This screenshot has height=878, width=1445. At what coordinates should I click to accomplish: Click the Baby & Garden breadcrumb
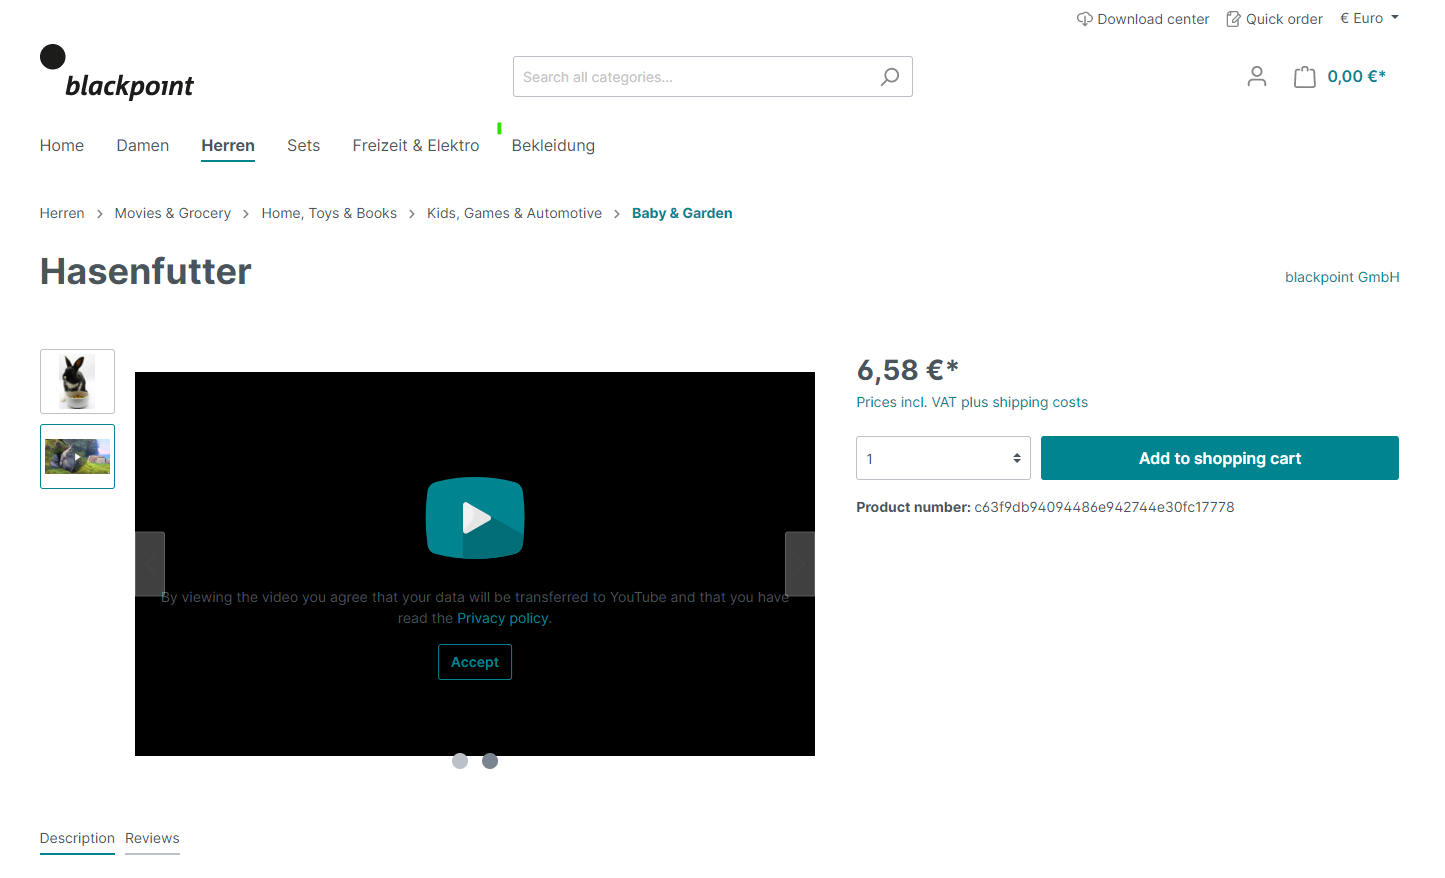[x=682, y=213]
